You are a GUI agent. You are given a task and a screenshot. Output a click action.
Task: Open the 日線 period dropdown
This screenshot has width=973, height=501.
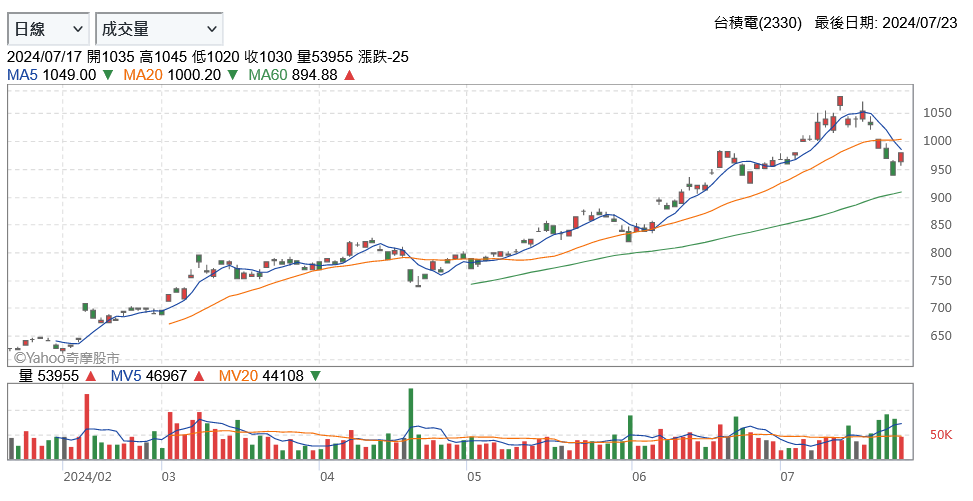48,29
